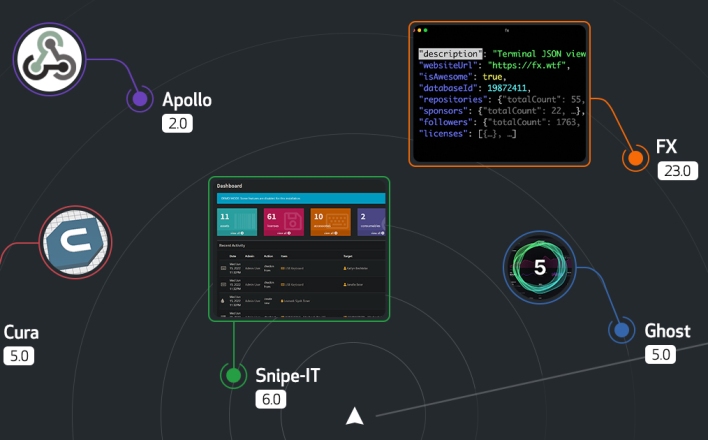Select the green Snipe-IT node dot
The image size is (708, 440).
[233, 375]
